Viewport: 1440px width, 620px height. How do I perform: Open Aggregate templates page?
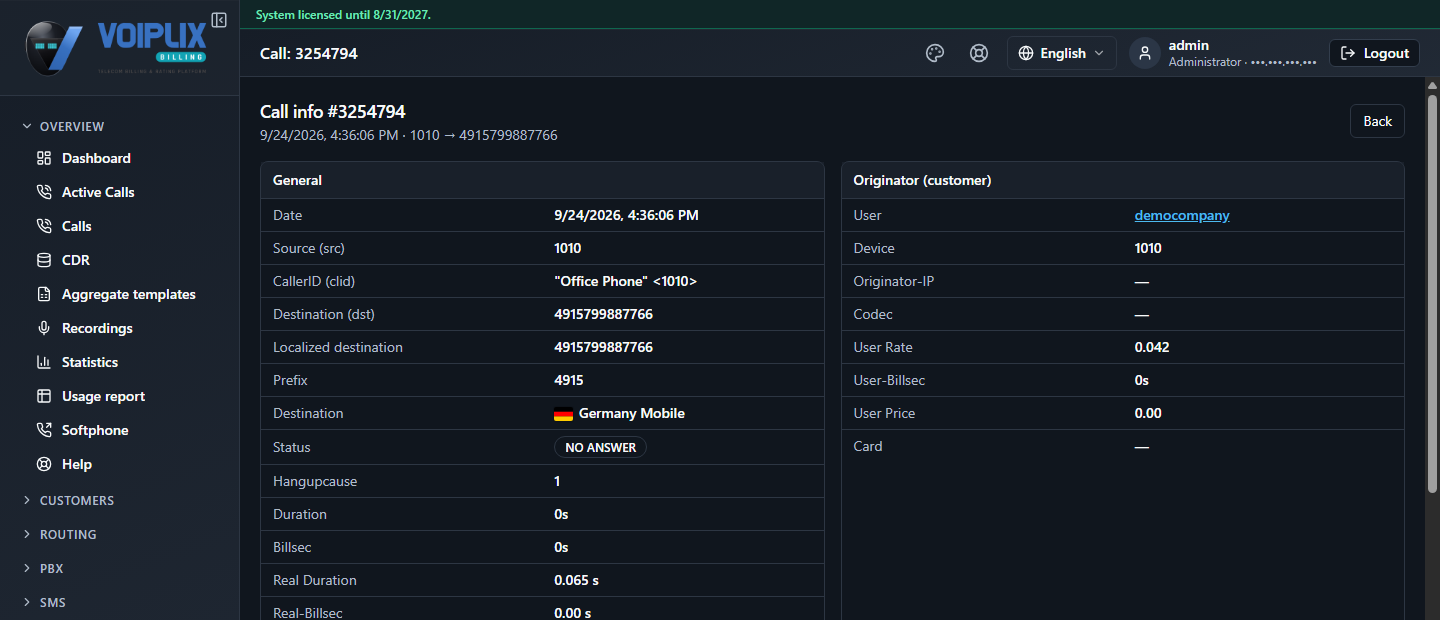coord(129,294)
